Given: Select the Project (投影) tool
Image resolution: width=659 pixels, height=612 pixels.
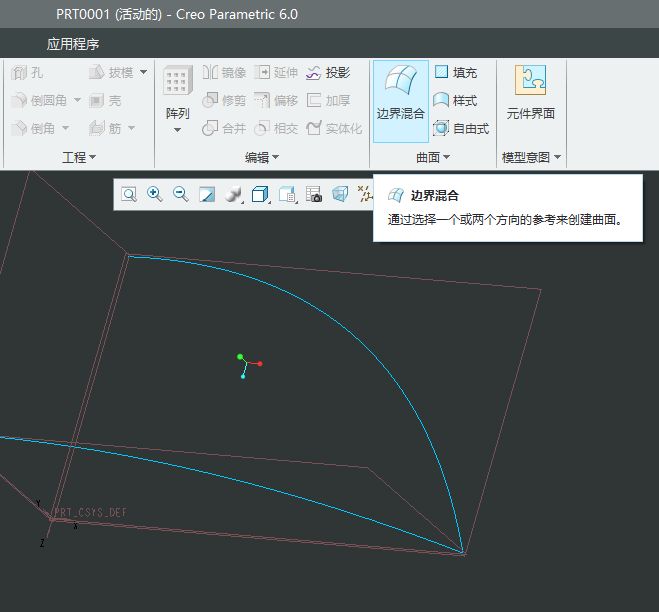Looking at the screenshot, I should pos(328,73).
